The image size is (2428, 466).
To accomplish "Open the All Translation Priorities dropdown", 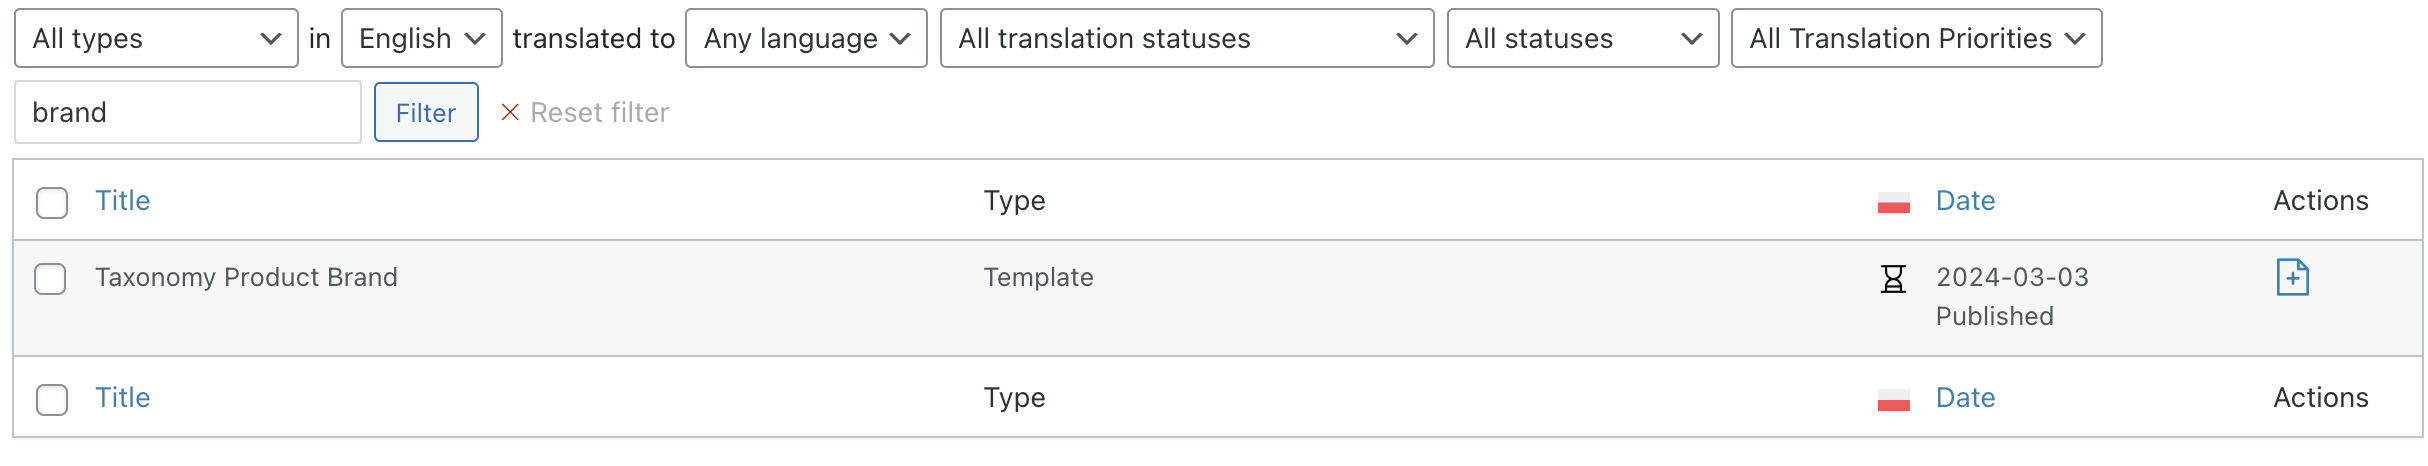I will point(1916,38).
